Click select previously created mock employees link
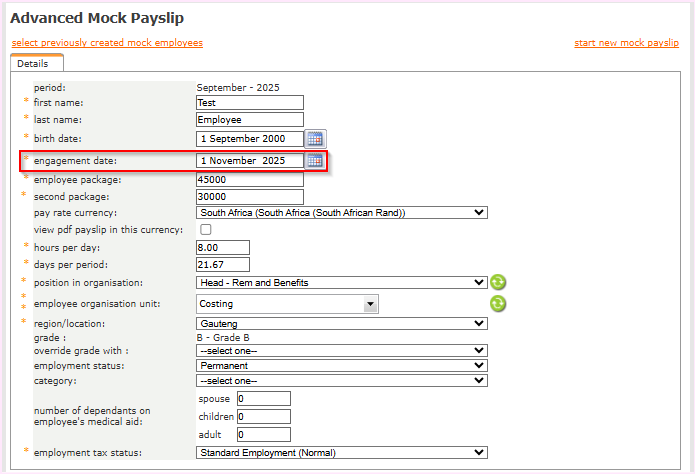The width and height of the screenshot is (695, 474). (x=107, y=43)
